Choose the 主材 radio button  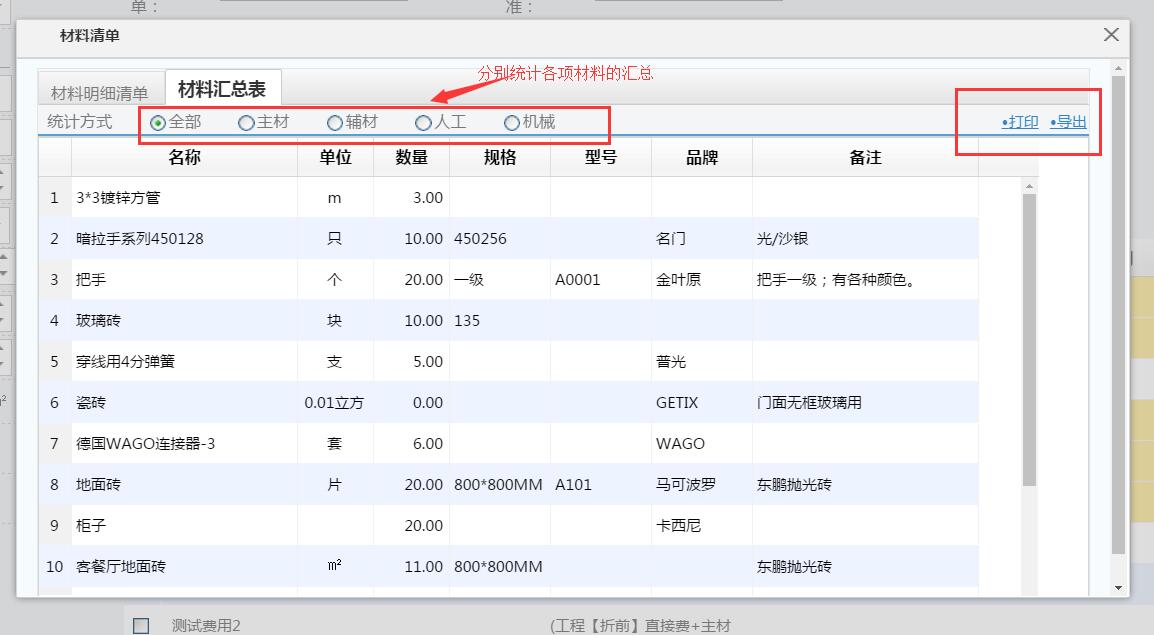[x=246, y=123]
